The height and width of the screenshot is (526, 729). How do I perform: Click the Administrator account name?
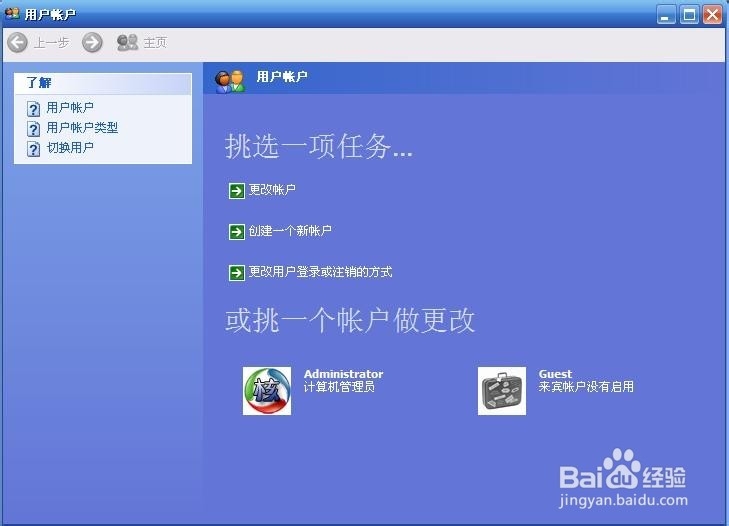pos(344,374)
